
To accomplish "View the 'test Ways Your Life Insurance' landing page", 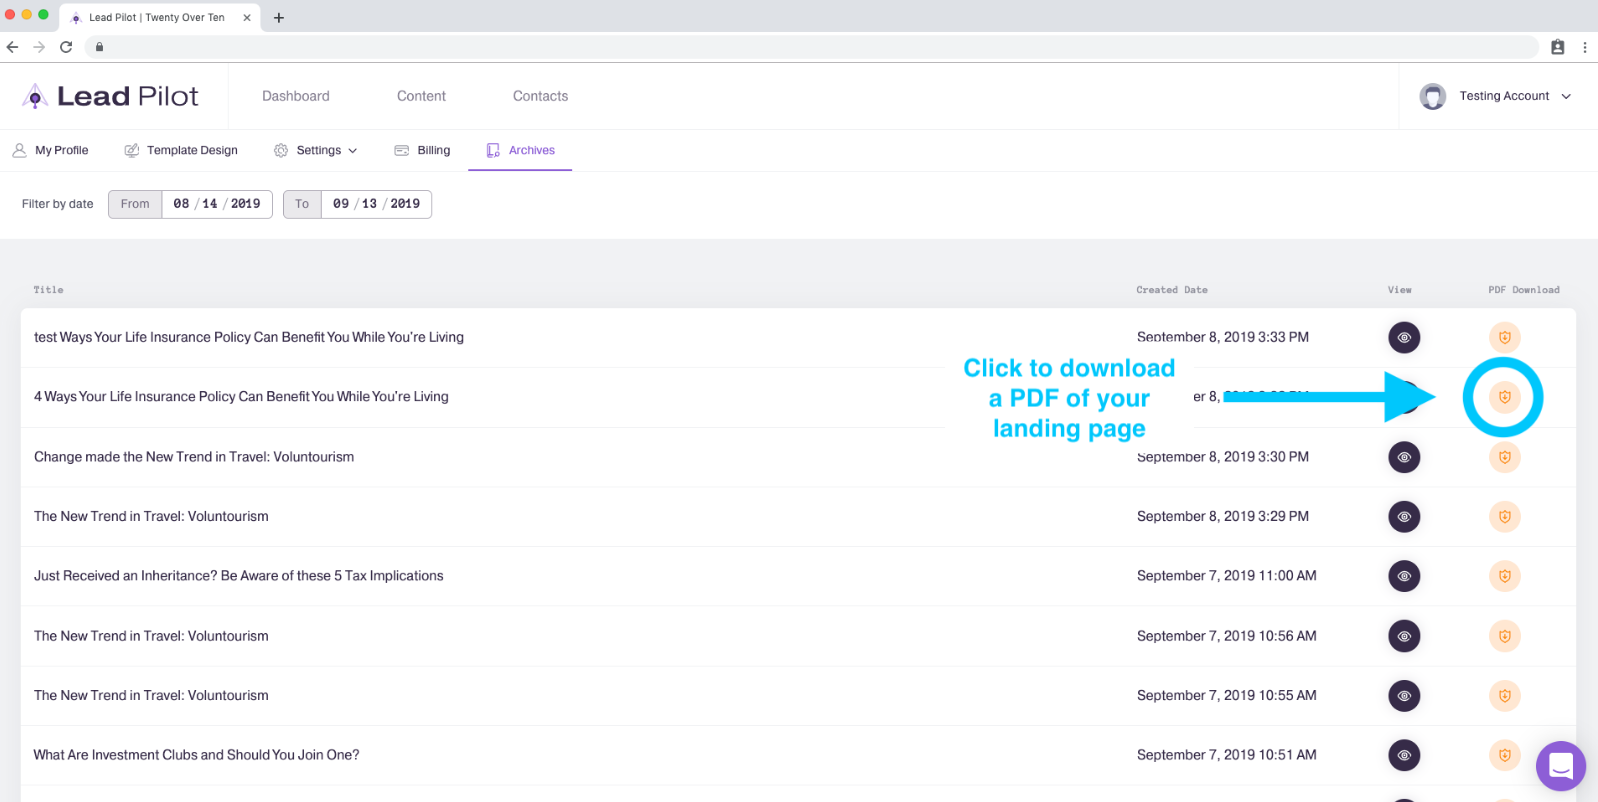I will 1404,337.
